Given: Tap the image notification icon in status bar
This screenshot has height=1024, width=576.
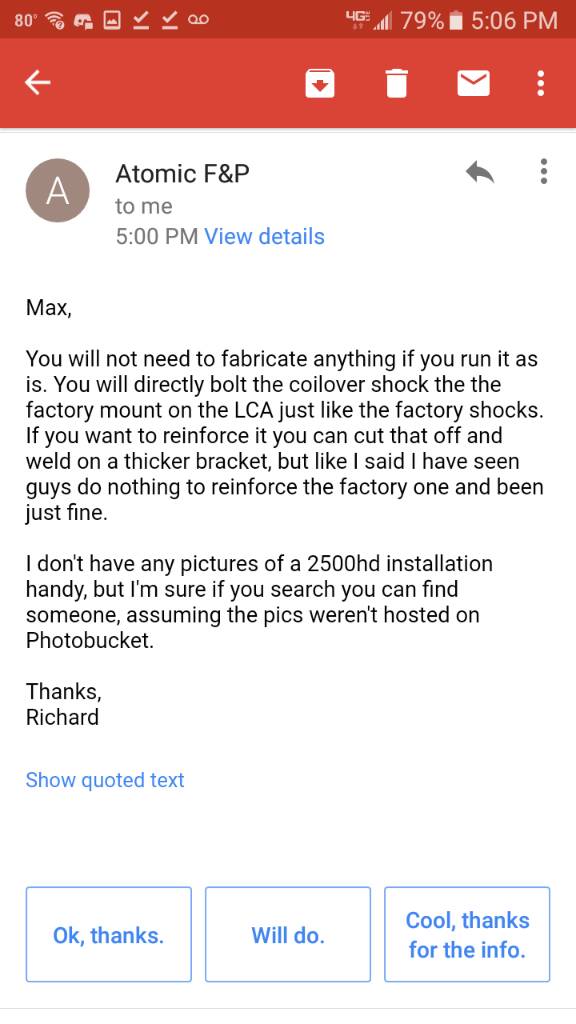Looking at the screenshot, I should point(113,20).
